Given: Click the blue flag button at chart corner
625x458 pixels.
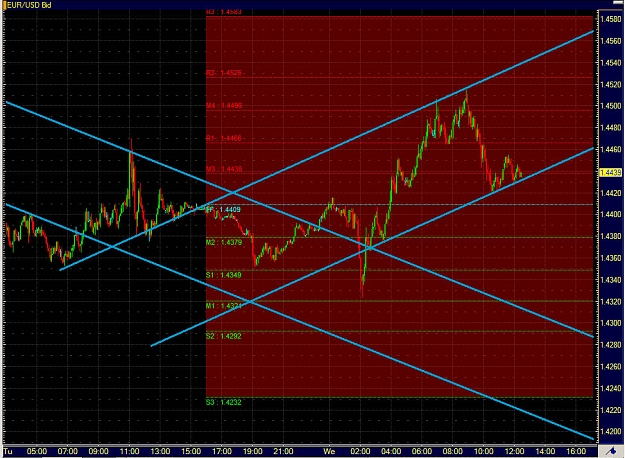Looking at the screenshot, I should (x=611, y=451).
